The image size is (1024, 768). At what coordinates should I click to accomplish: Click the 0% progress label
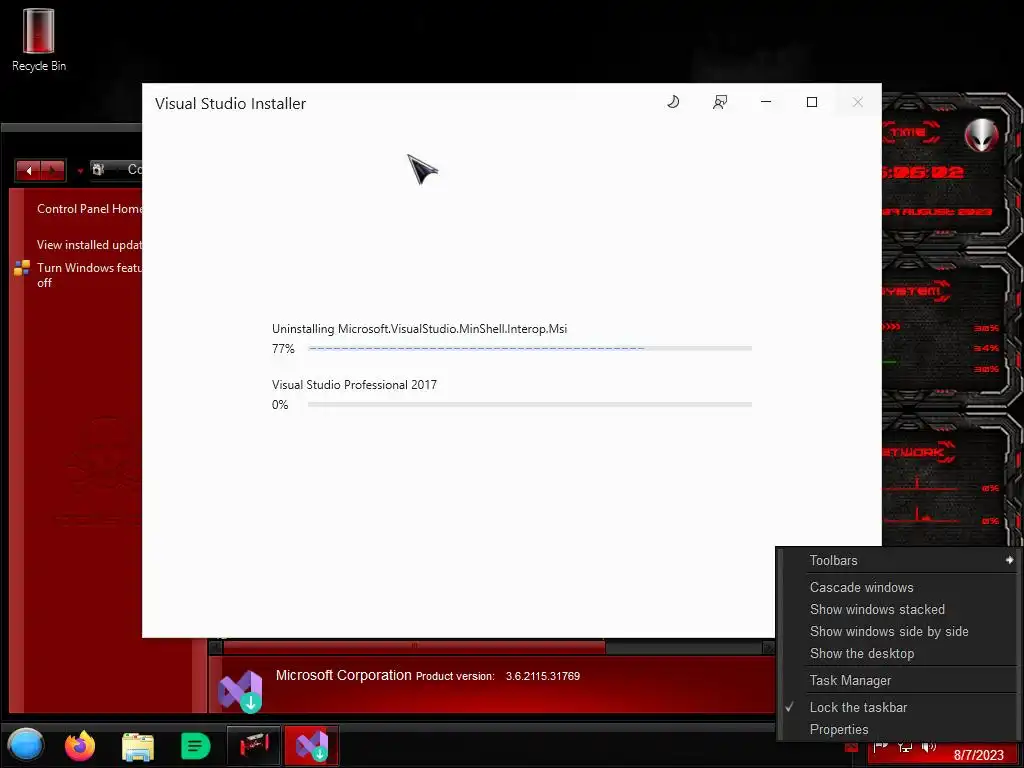pos(280,405)
